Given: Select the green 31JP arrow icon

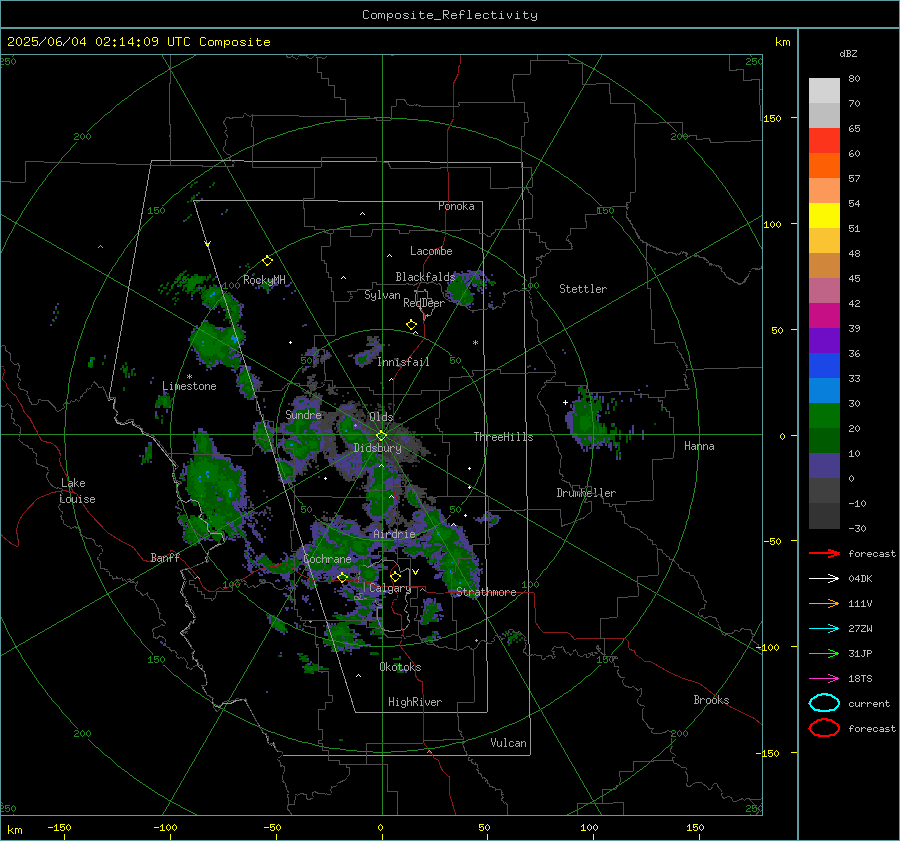Looking at the screenshot, I should coord(824,653).
